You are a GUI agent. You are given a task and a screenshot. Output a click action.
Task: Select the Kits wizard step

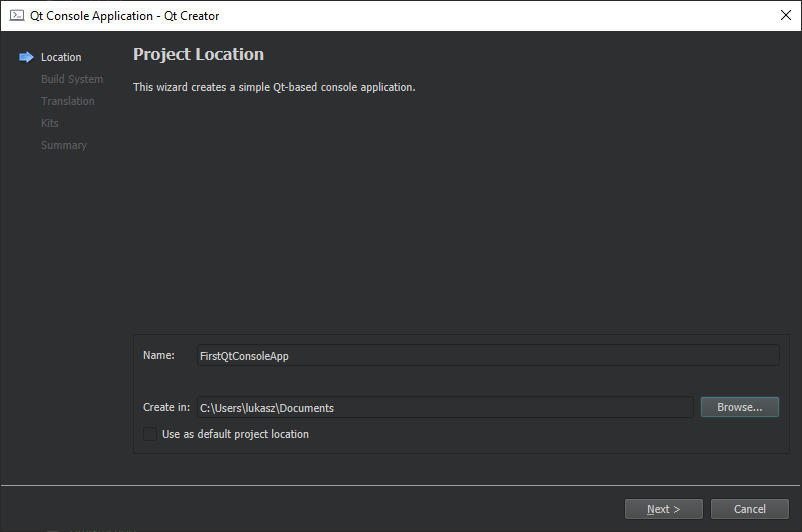50,123
